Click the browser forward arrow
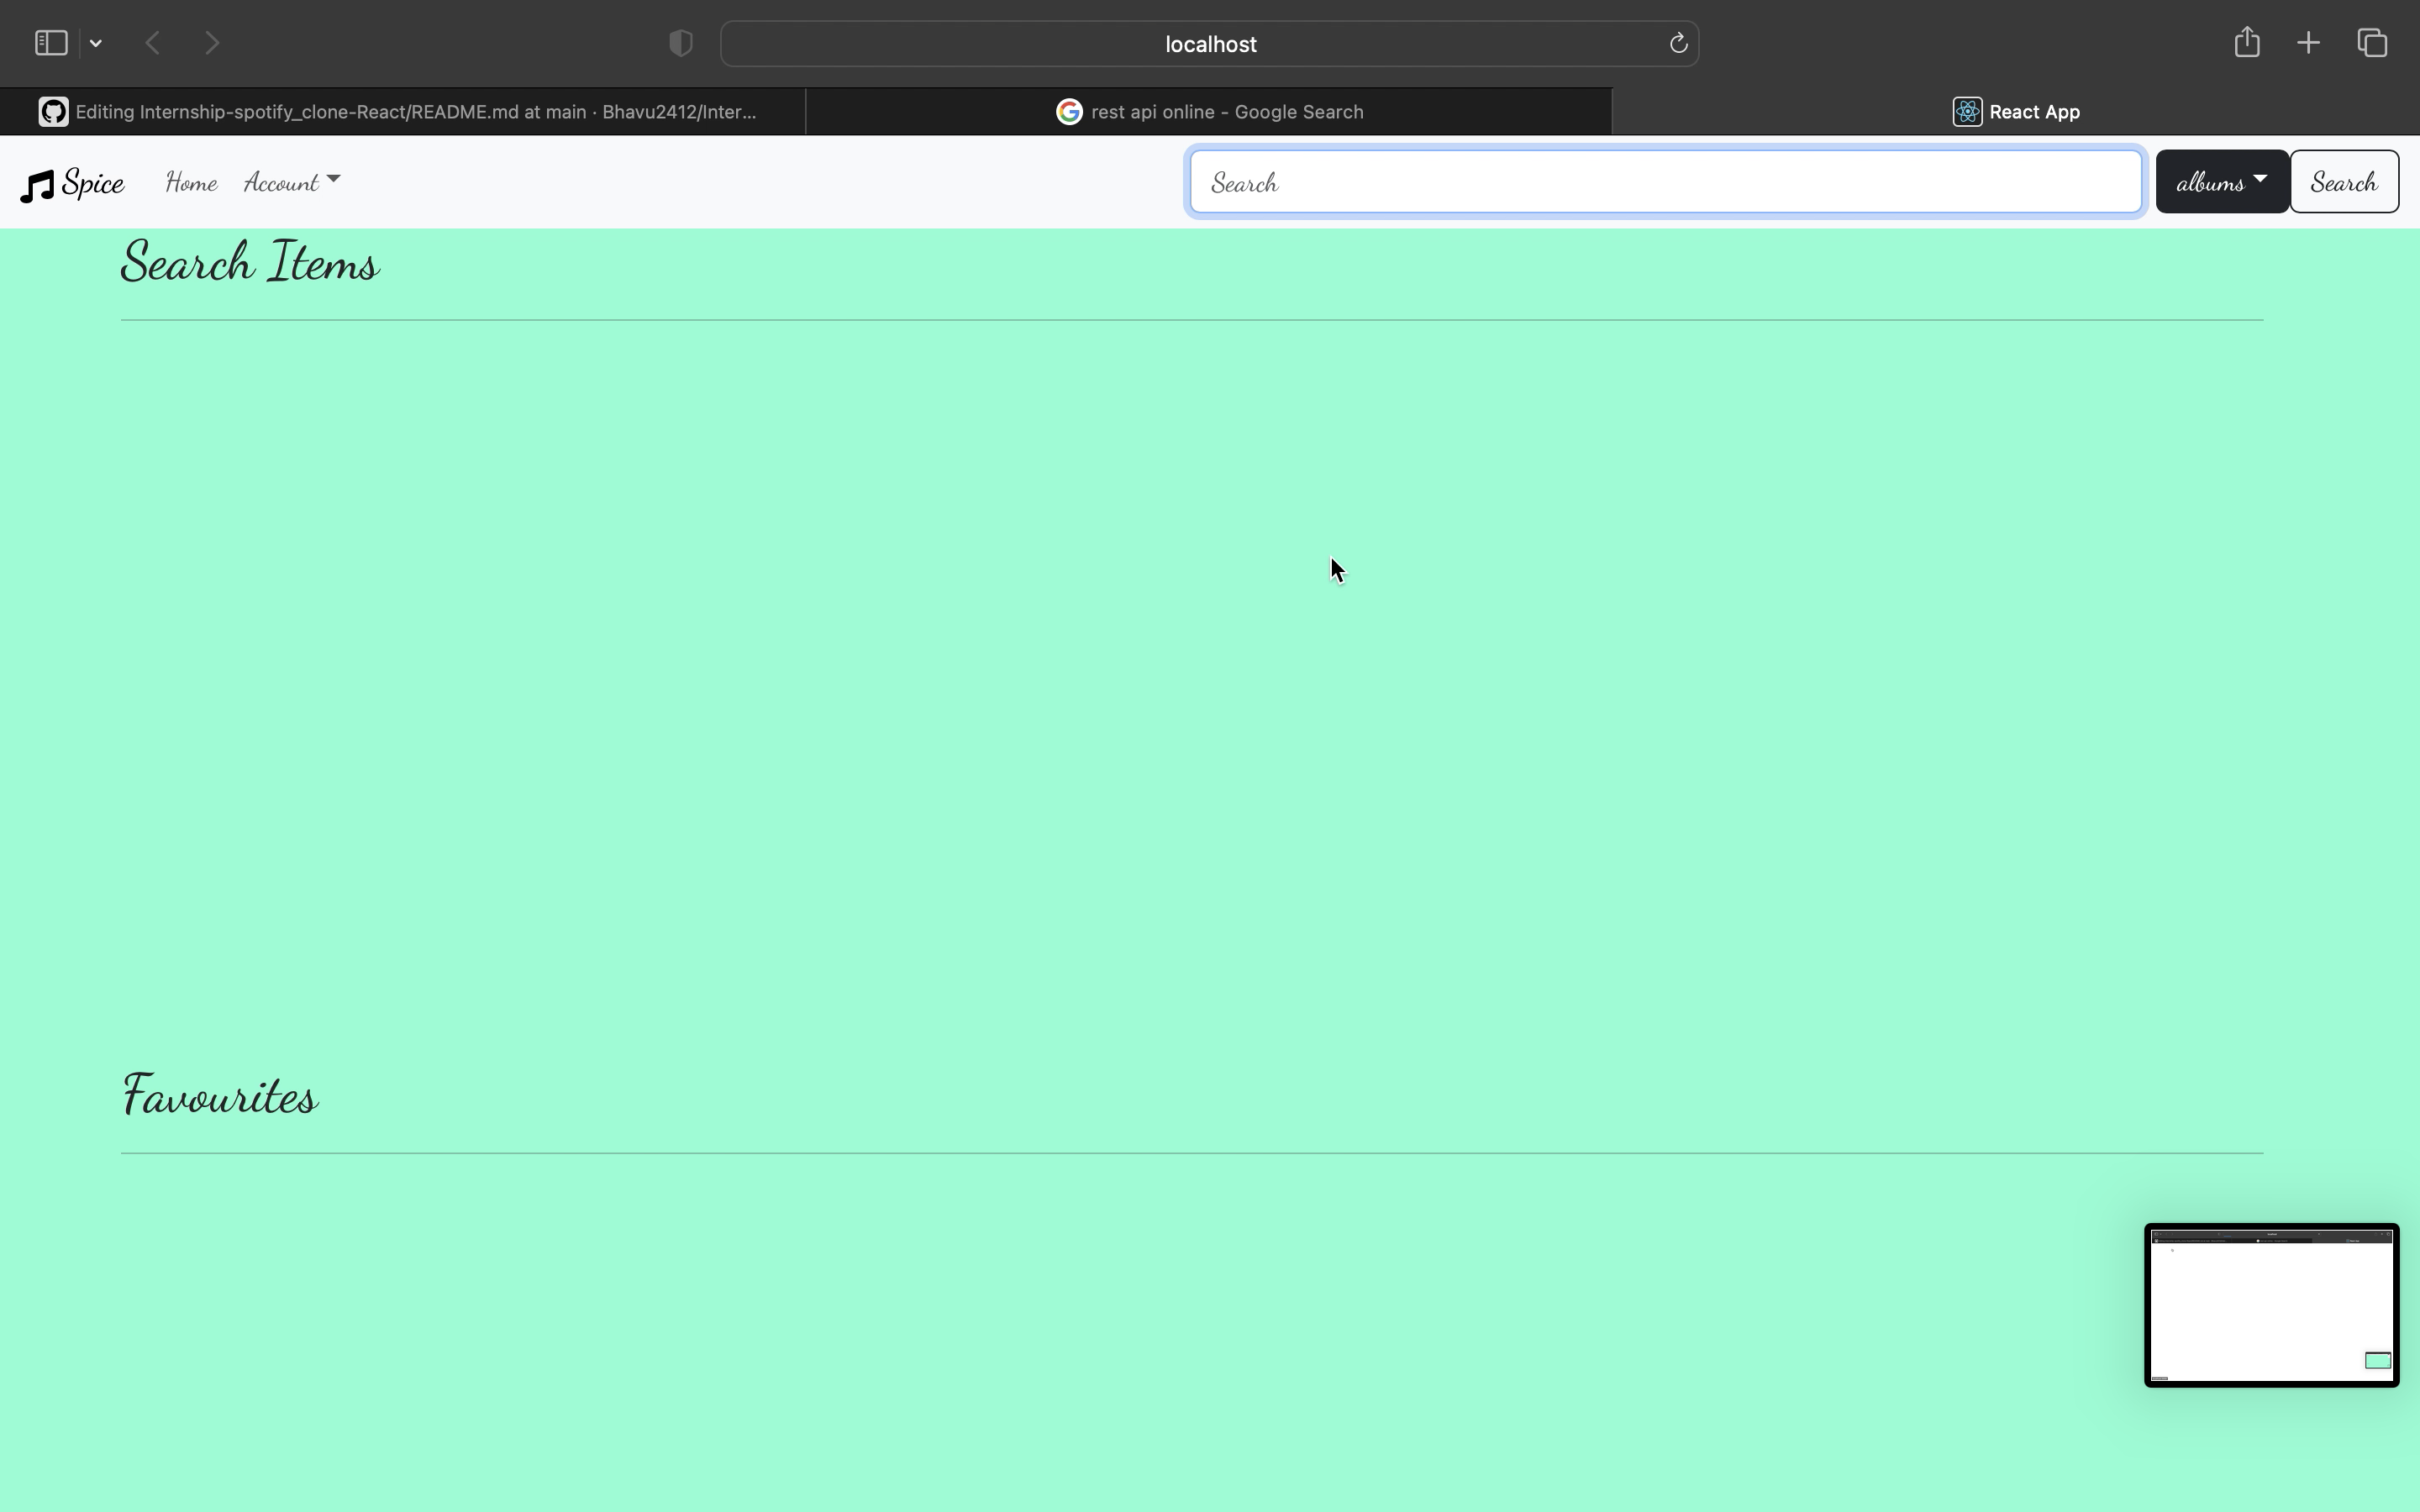This screenshot has width=2420, height=1512. (x=212, y=43)
